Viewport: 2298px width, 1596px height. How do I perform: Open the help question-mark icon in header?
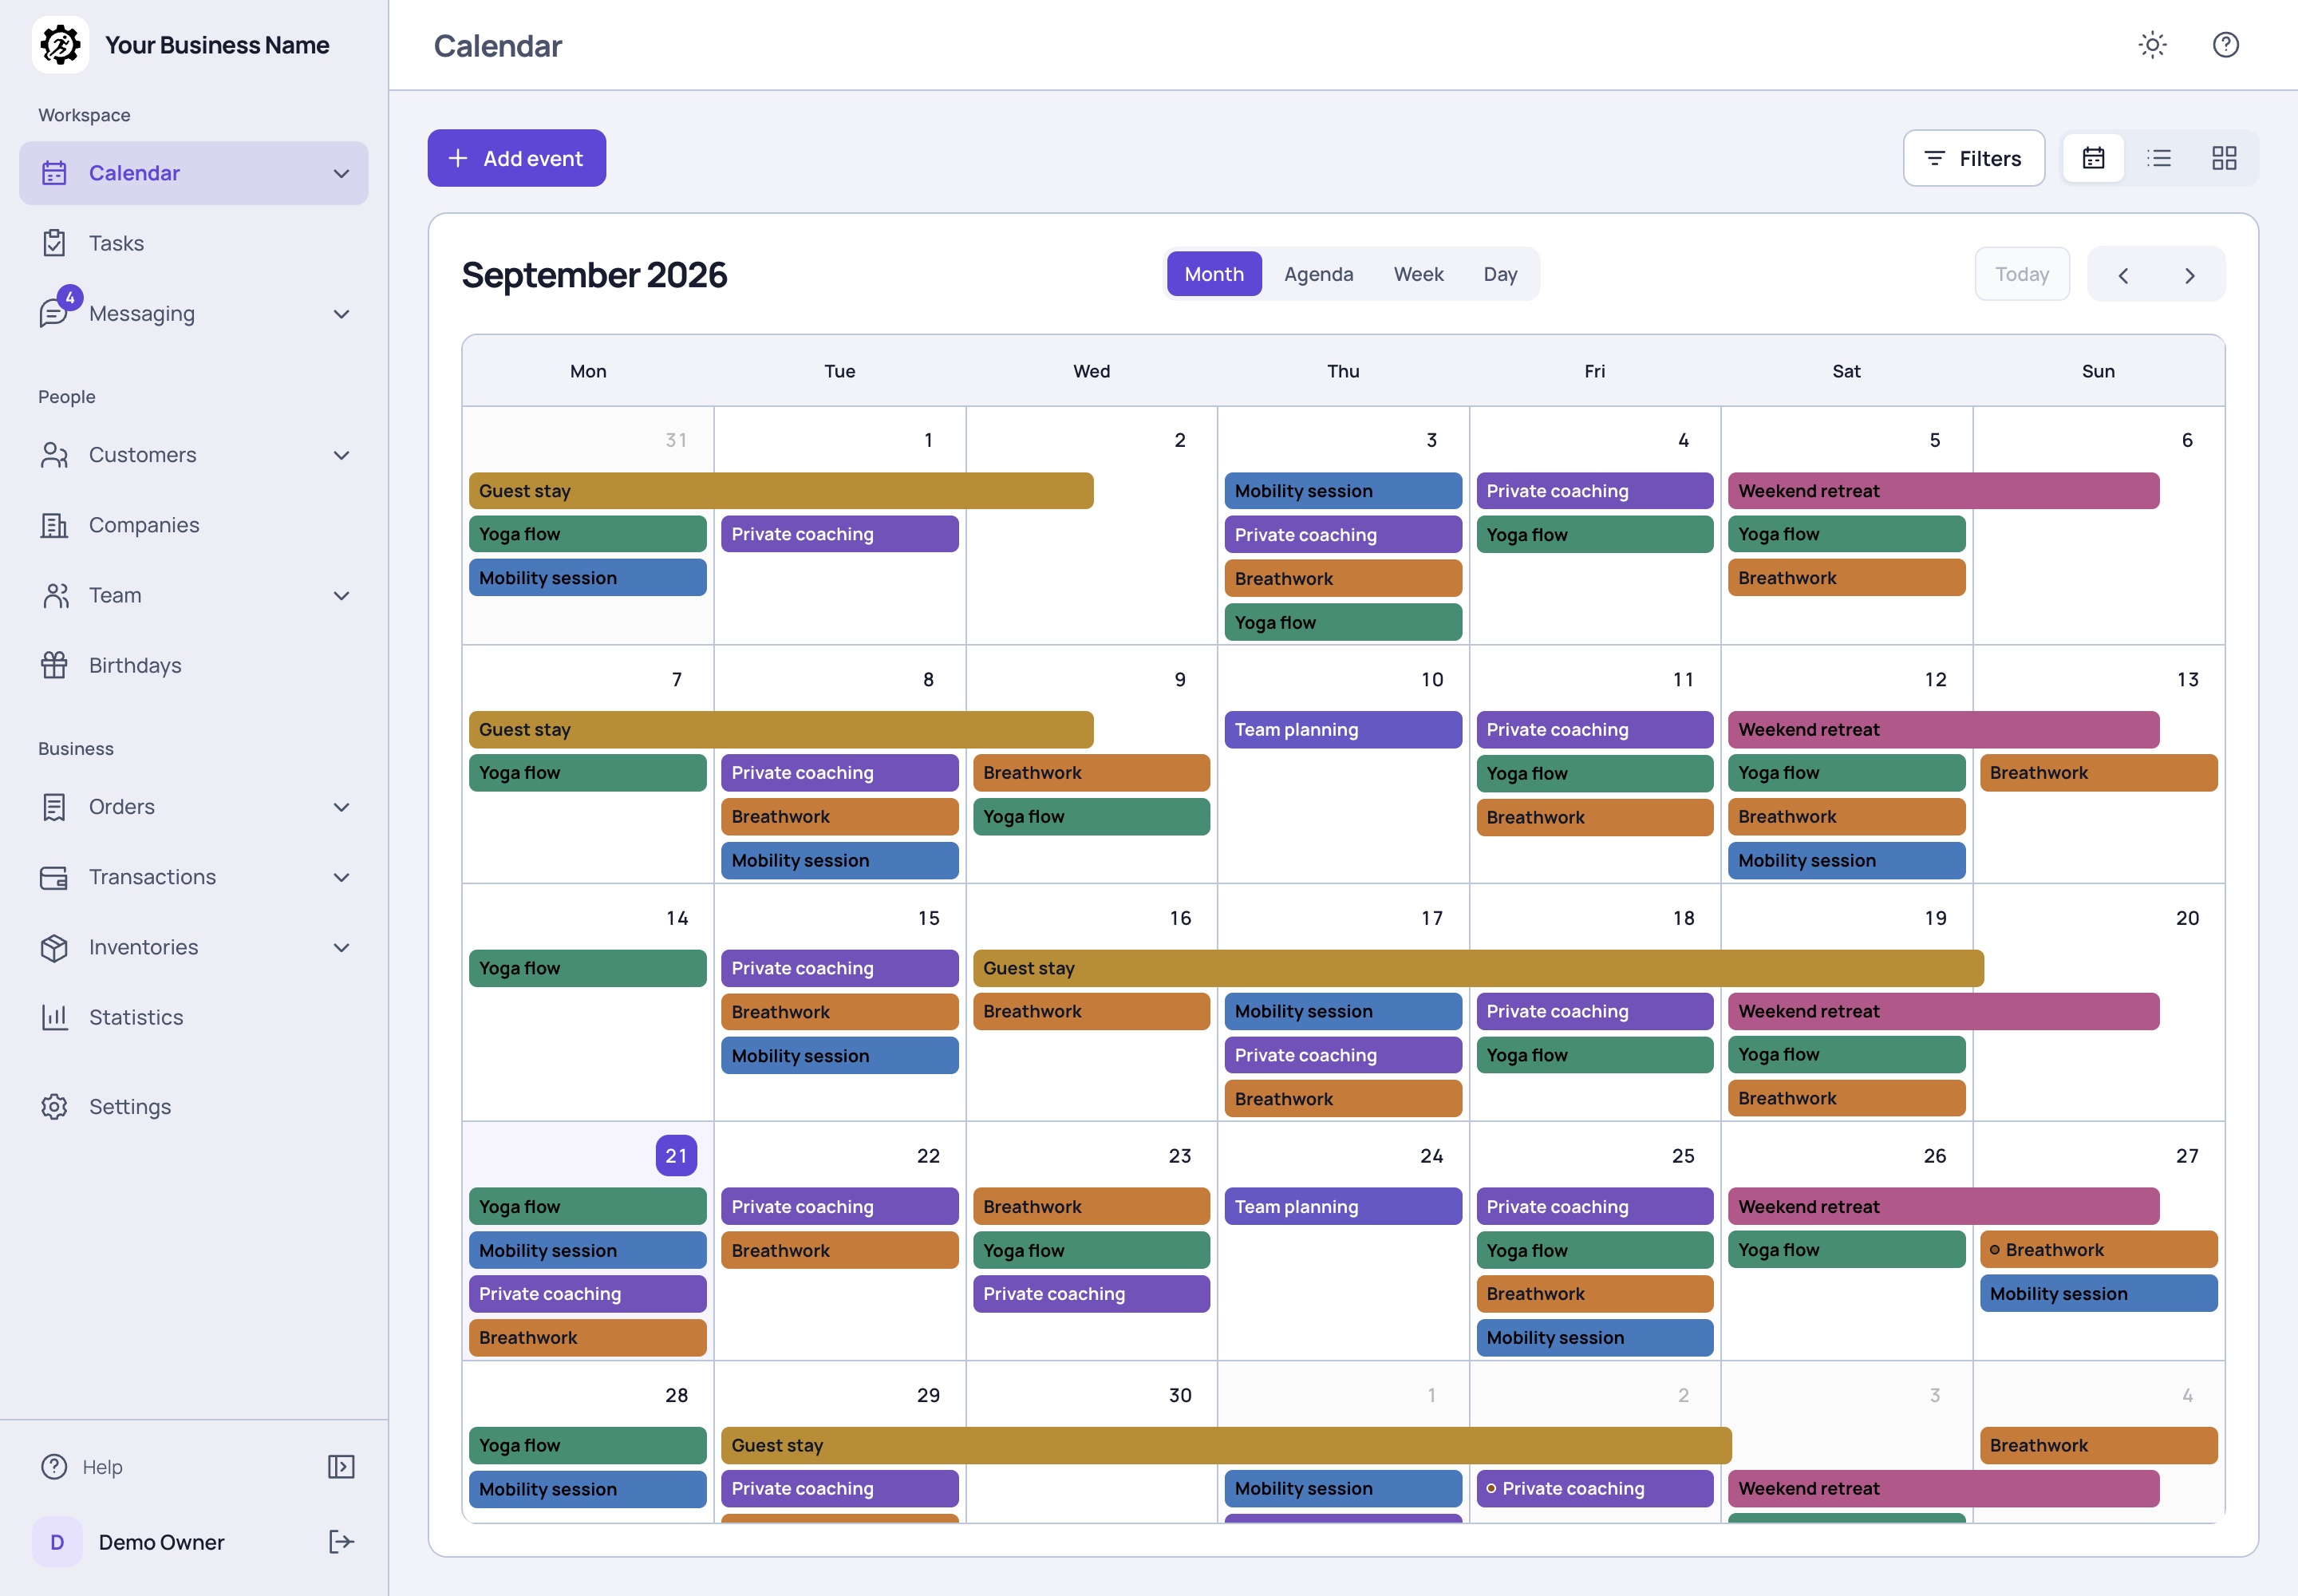[x=2225, y=45]
